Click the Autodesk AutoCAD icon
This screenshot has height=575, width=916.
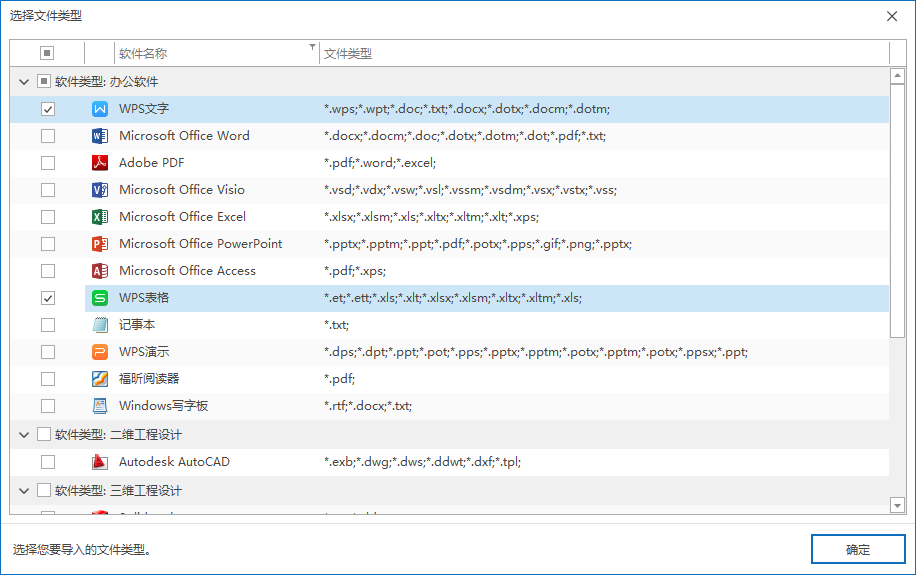pos(100,462)
